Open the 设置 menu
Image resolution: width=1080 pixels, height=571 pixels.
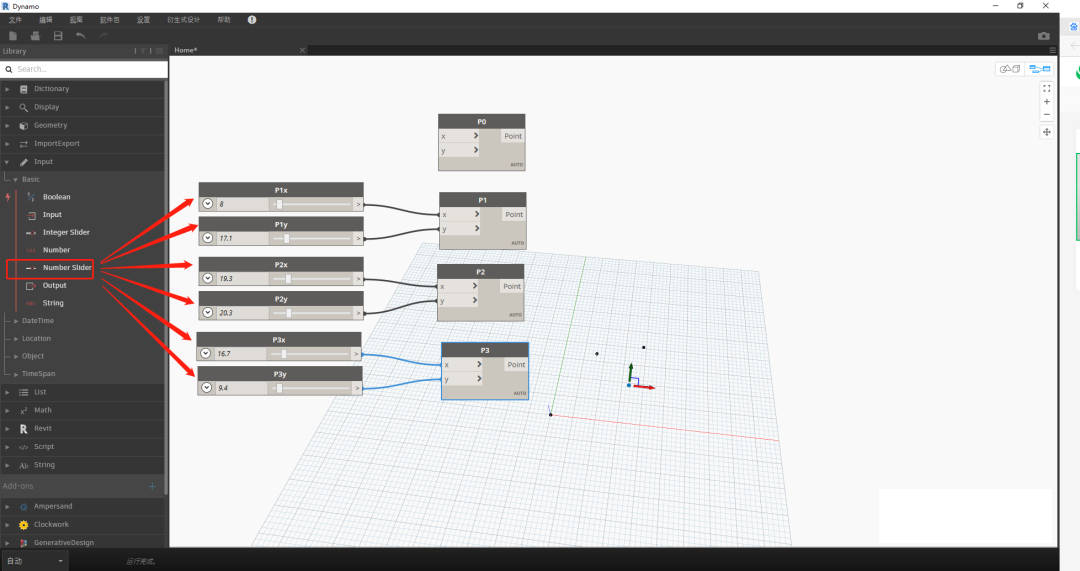click(x=143, y=20)
